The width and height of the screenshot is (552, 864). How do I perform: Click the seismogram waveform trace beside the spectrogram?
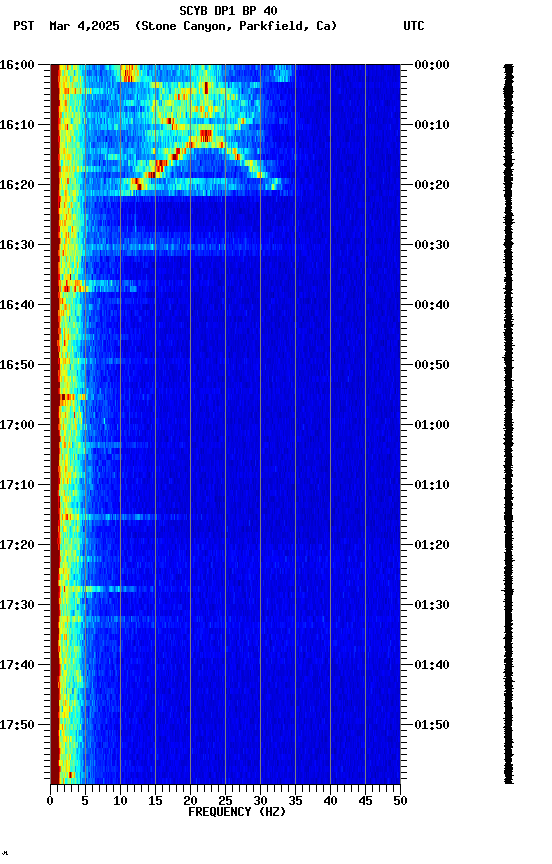coord(508,424)
